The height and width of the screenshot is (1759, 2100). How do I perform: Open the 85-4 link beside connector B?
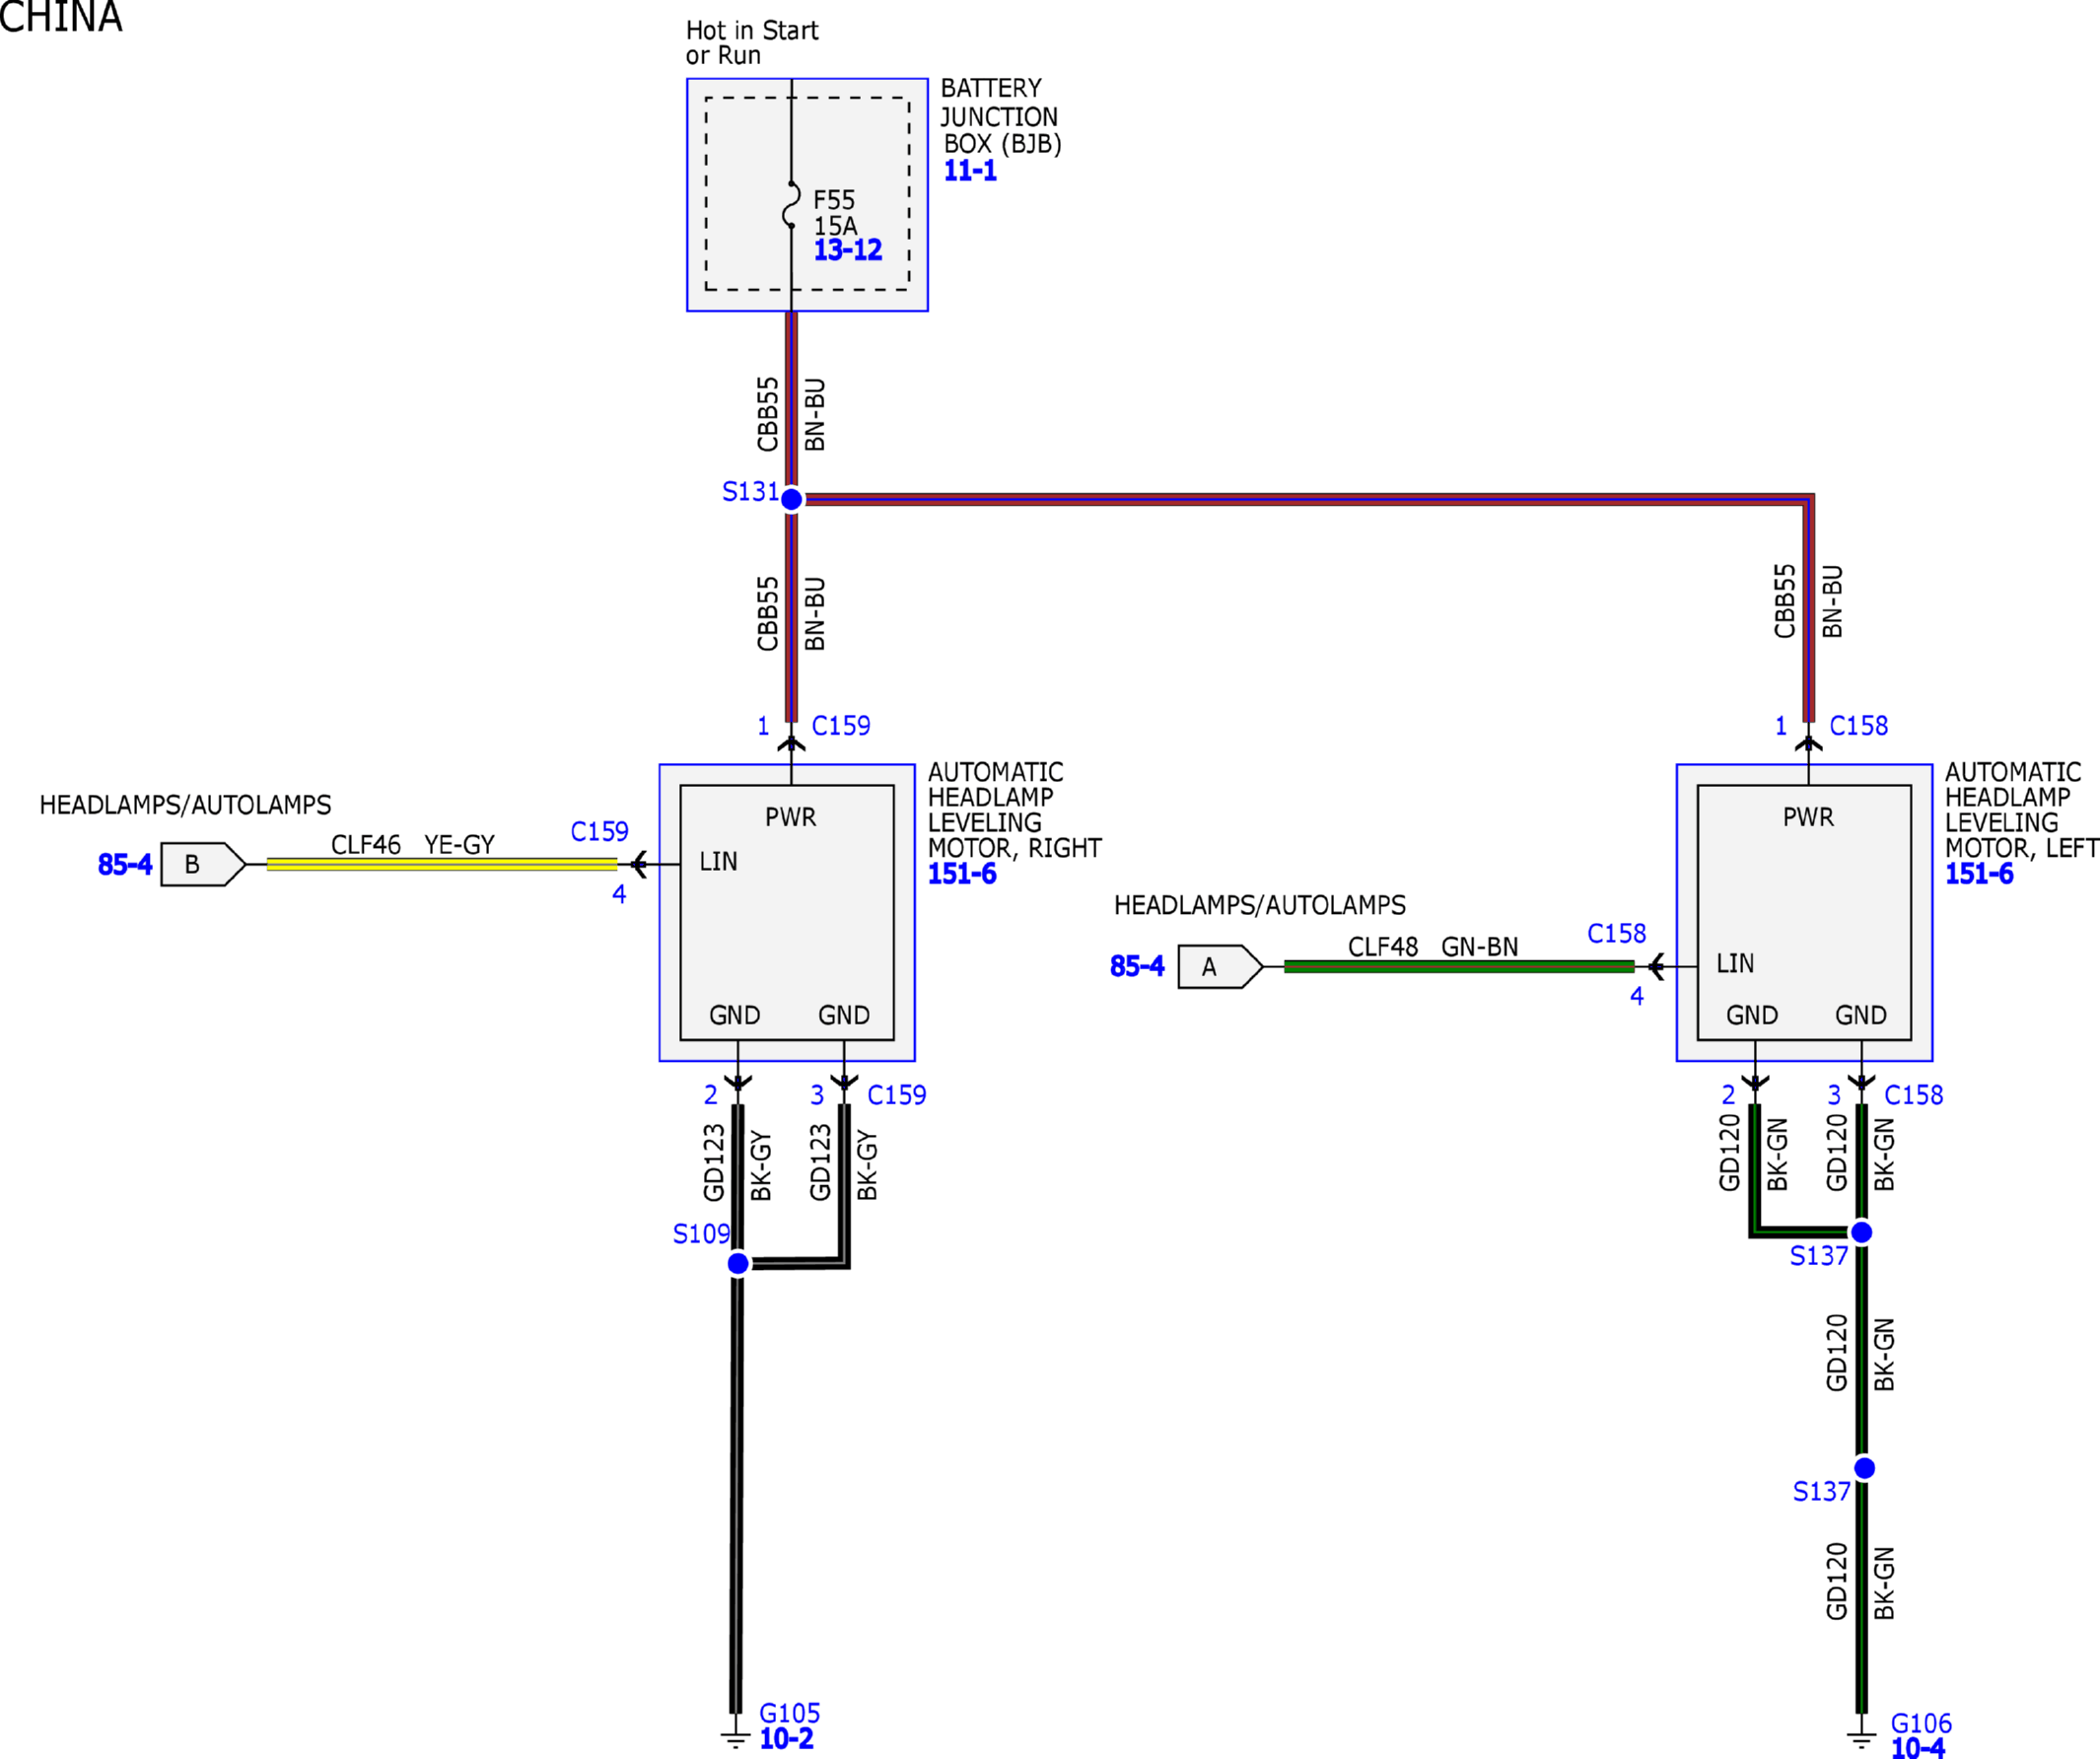click(x=125, y=865)
